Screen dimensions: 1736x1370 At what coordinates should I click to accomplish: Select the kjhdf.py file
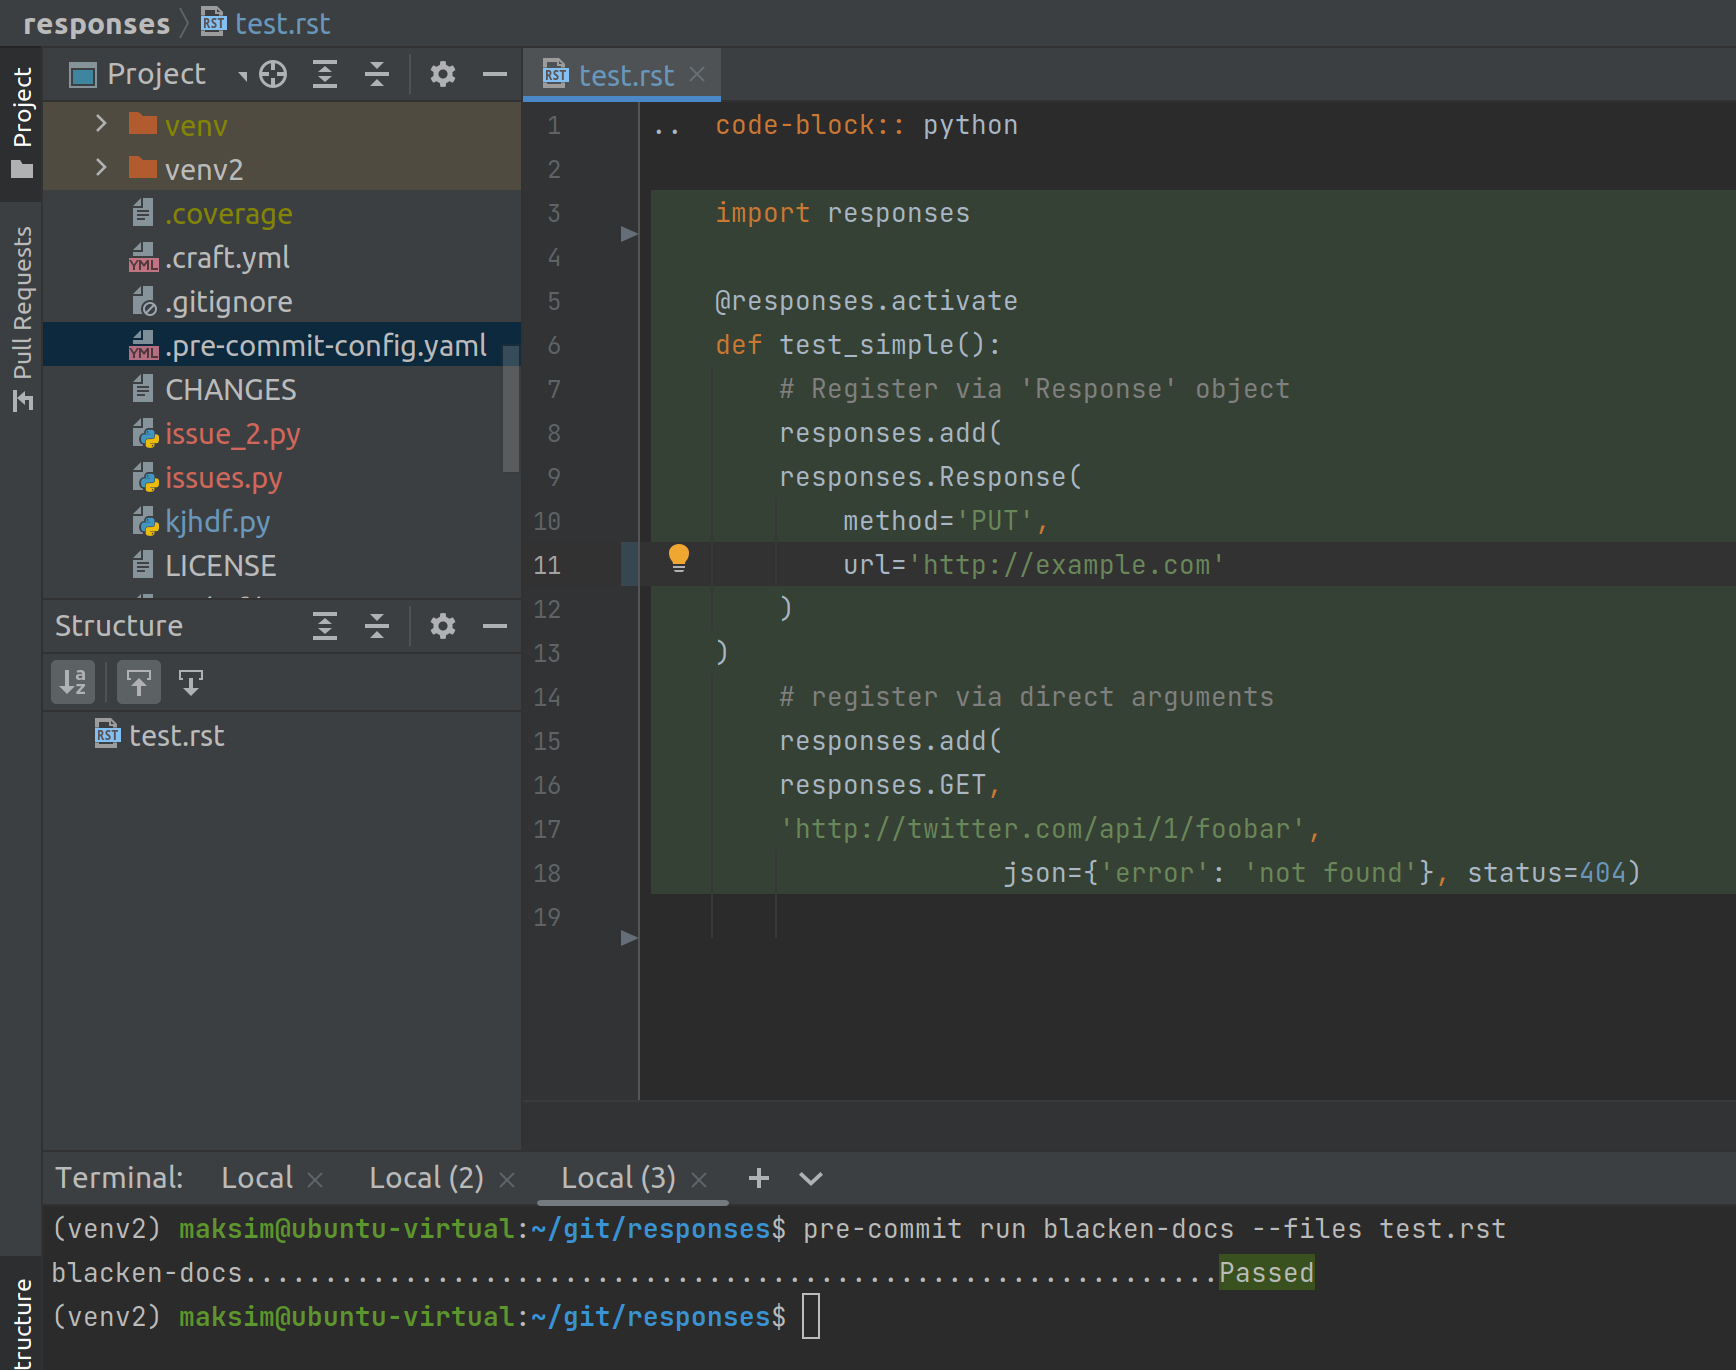[x=217, y=521]
